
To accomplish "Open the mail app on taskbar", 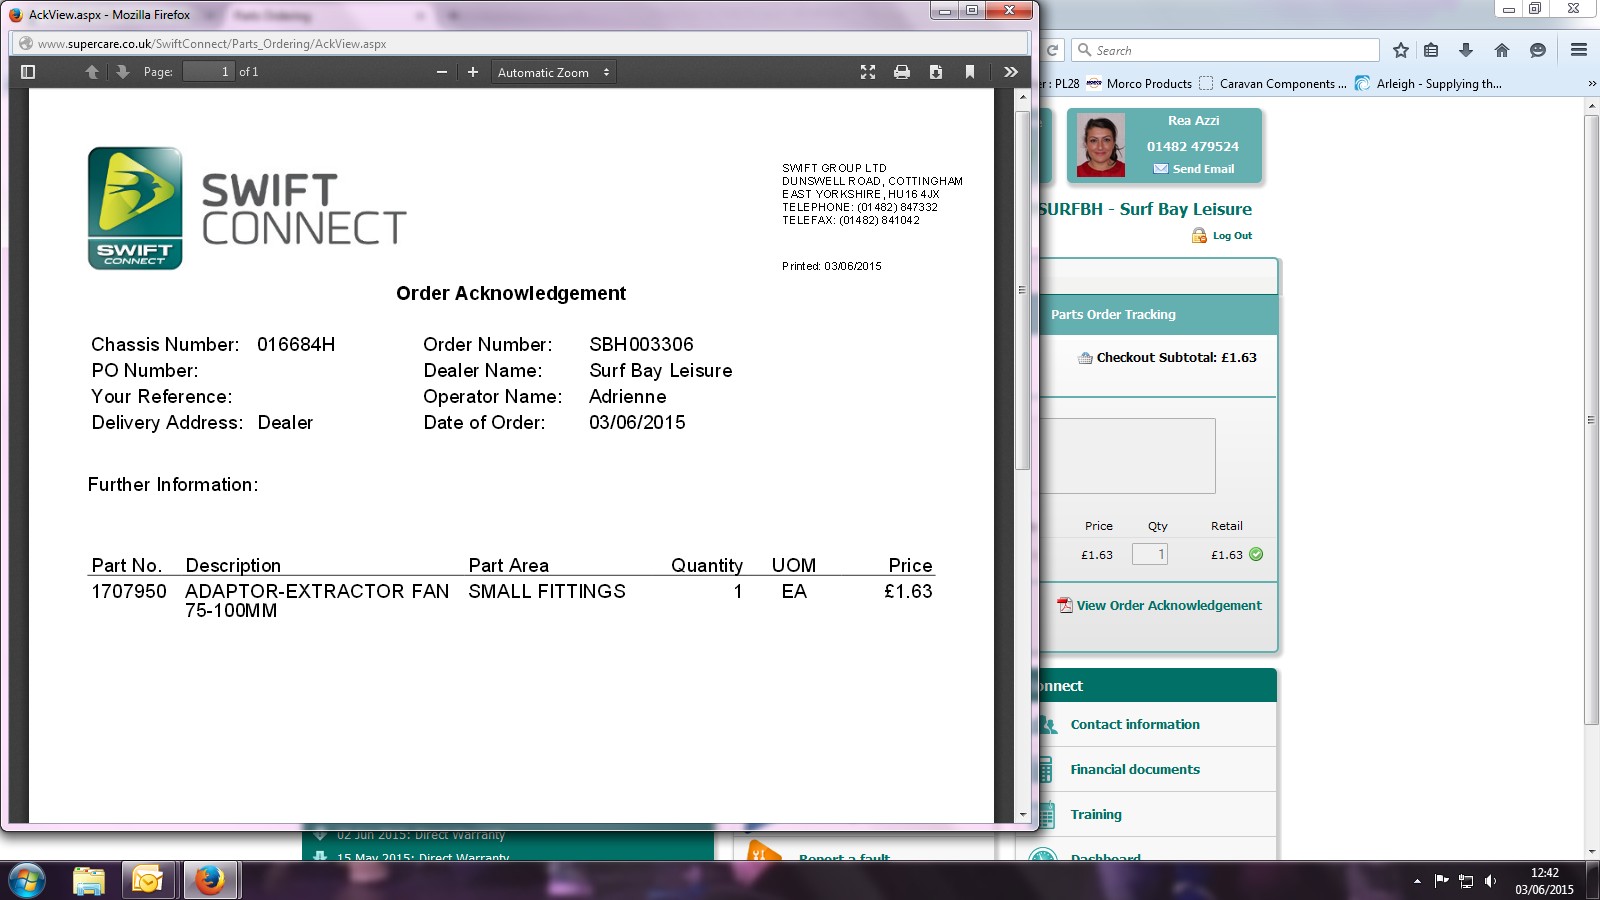I will click(x=148, y=881).
